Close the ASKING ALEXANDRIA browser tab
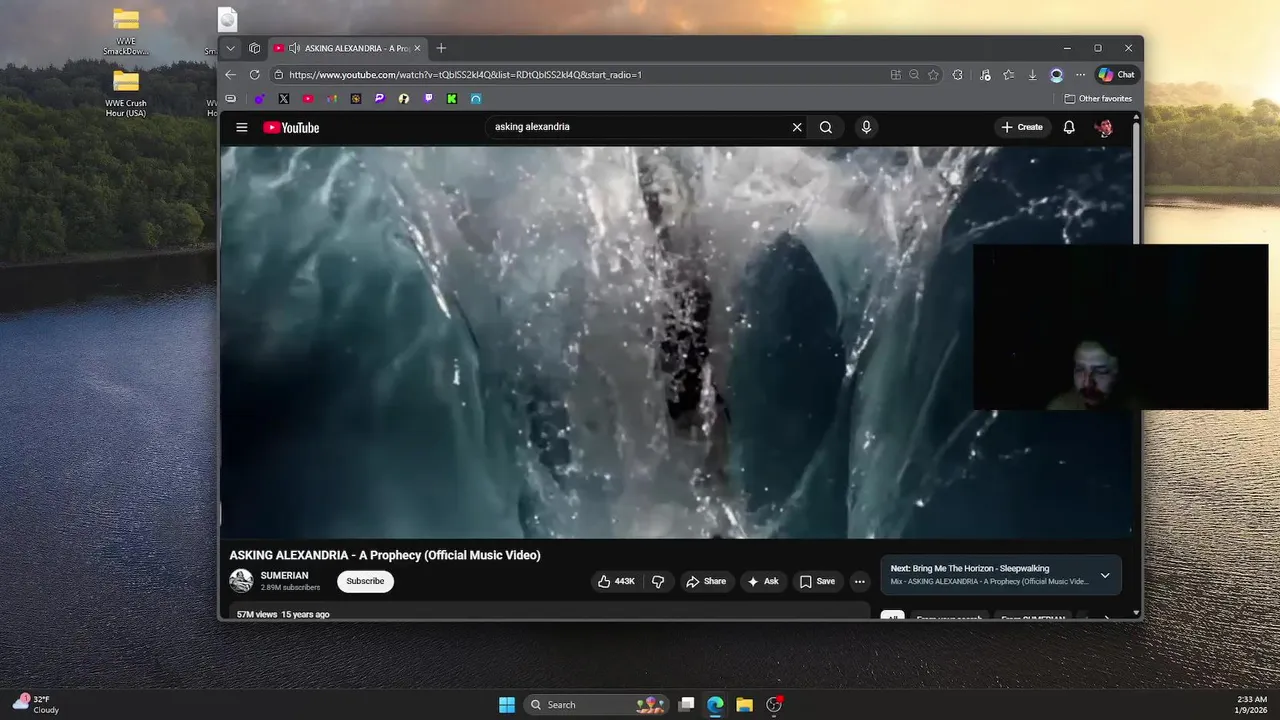 pyautogui.click(x=417, y=48)
